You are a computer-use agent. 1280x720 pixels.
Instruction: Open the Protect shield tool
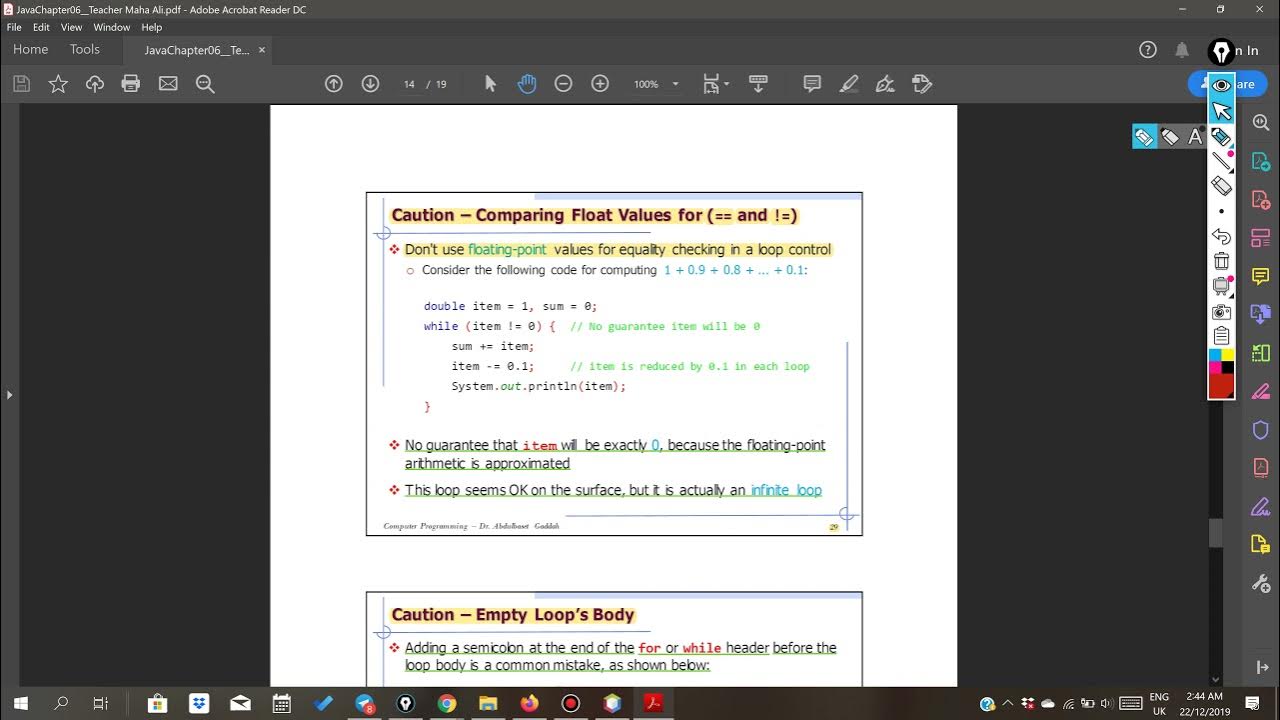1260,430
